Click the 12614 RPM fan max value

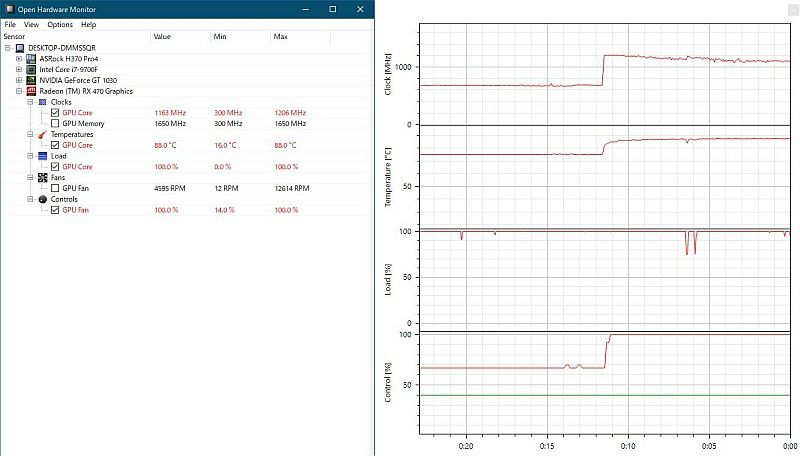(x=292, y=188)
